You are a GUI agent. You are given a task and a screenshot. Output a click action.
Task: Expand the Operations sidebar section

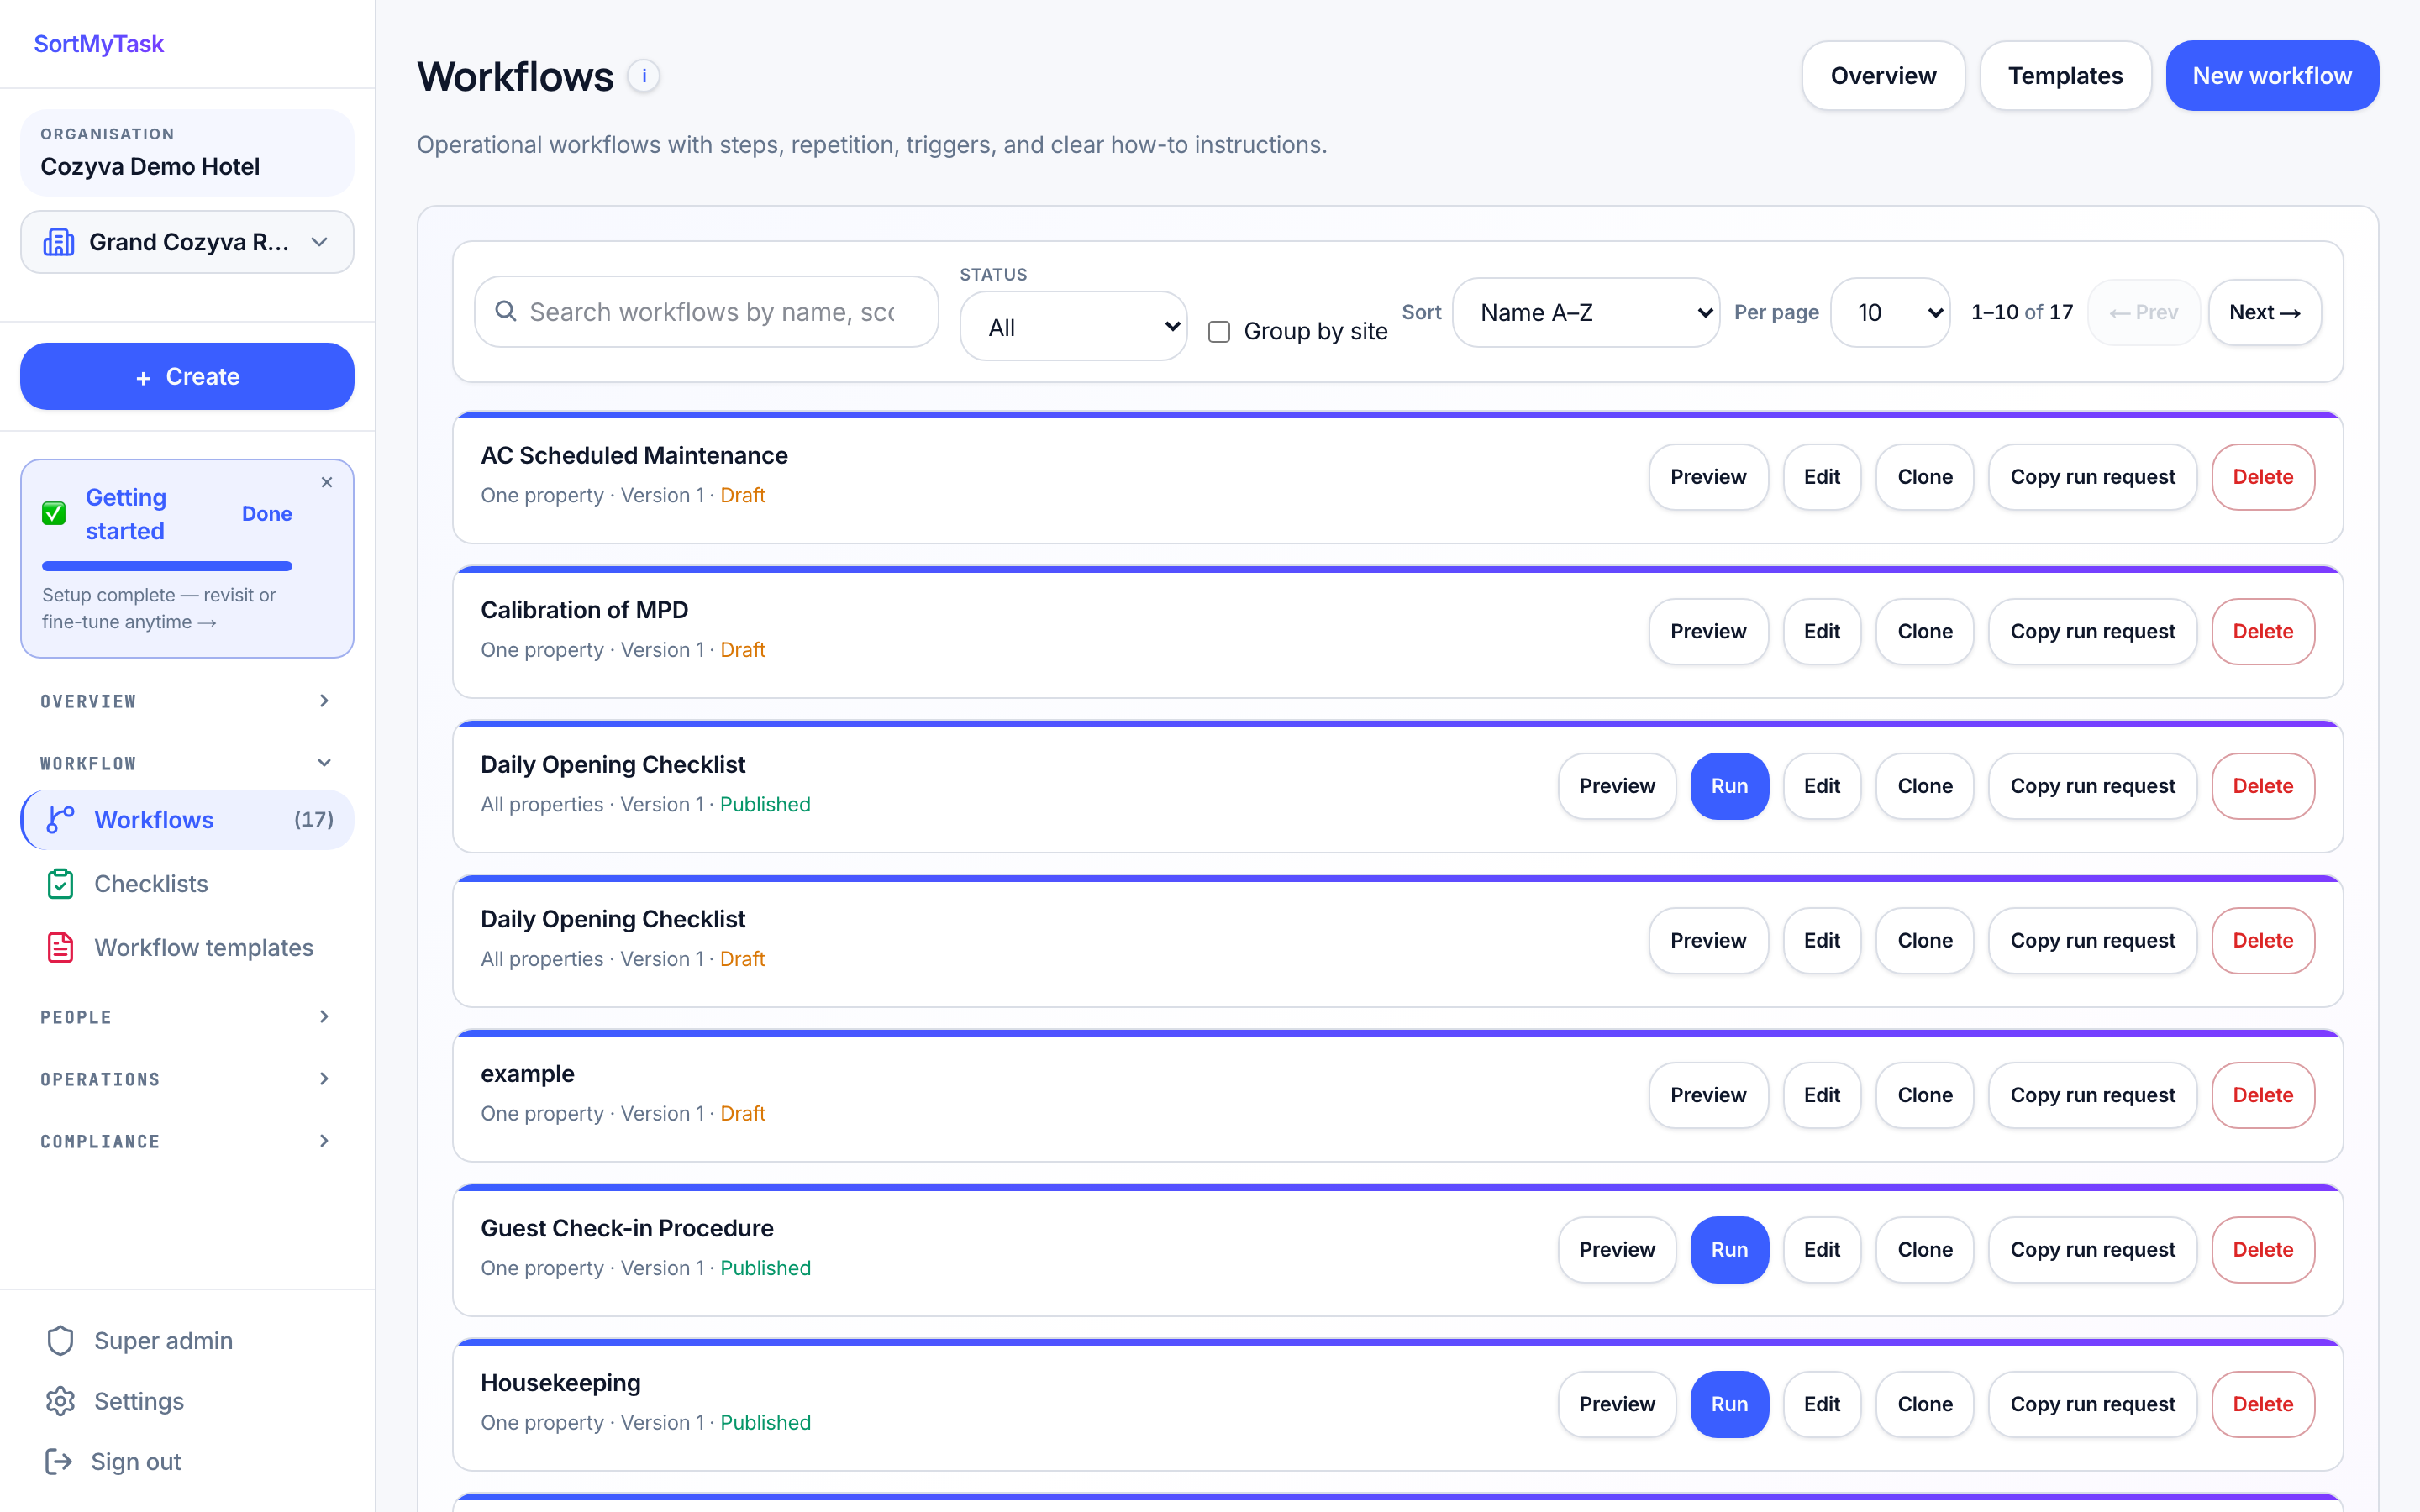(187, 1079)
